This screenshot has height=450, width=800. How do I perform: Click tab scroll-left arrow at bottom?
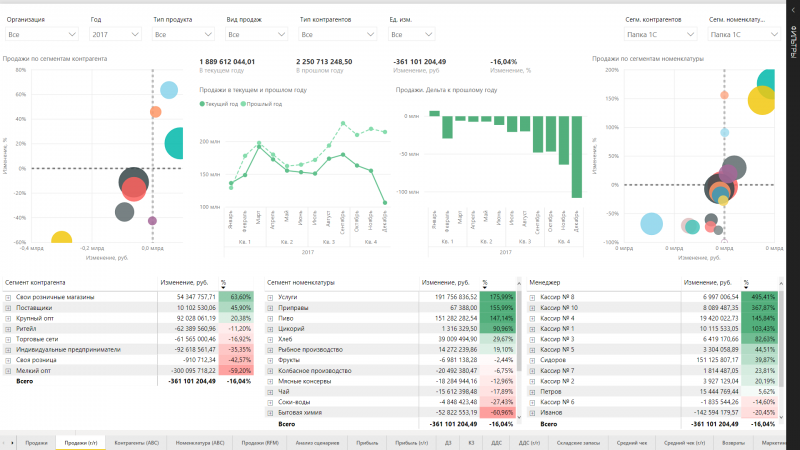[6, 441]
